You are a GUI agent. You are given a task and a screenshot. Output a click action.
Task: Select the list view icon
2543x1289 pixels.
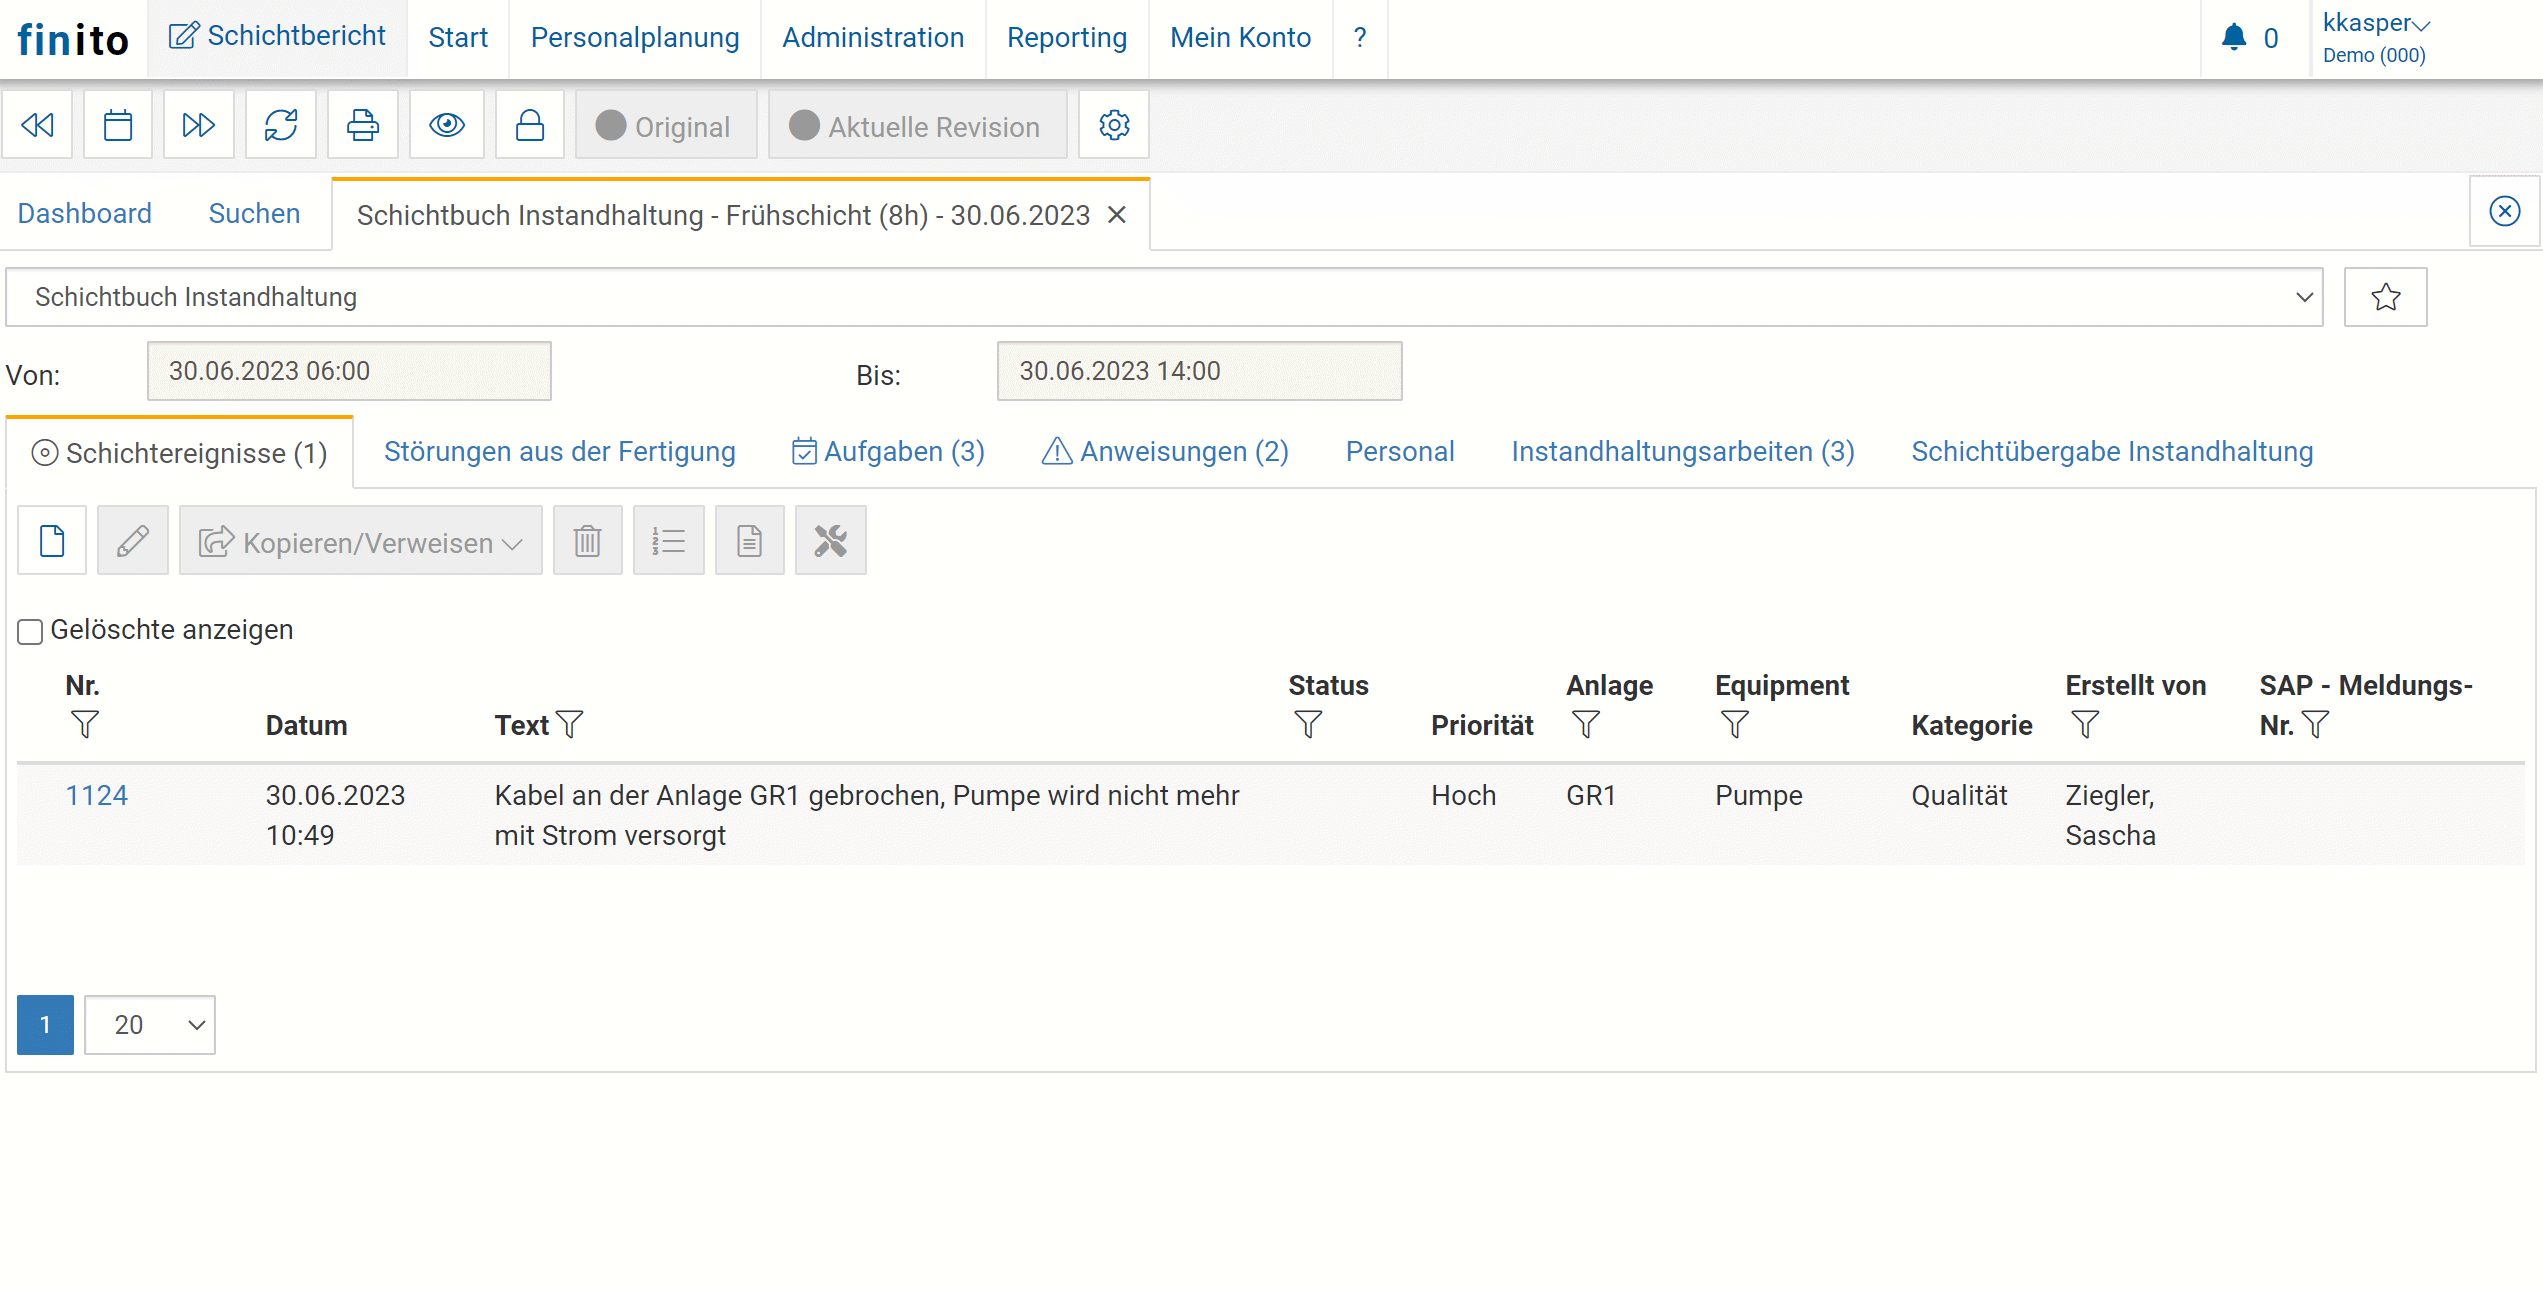pos(666,541)
